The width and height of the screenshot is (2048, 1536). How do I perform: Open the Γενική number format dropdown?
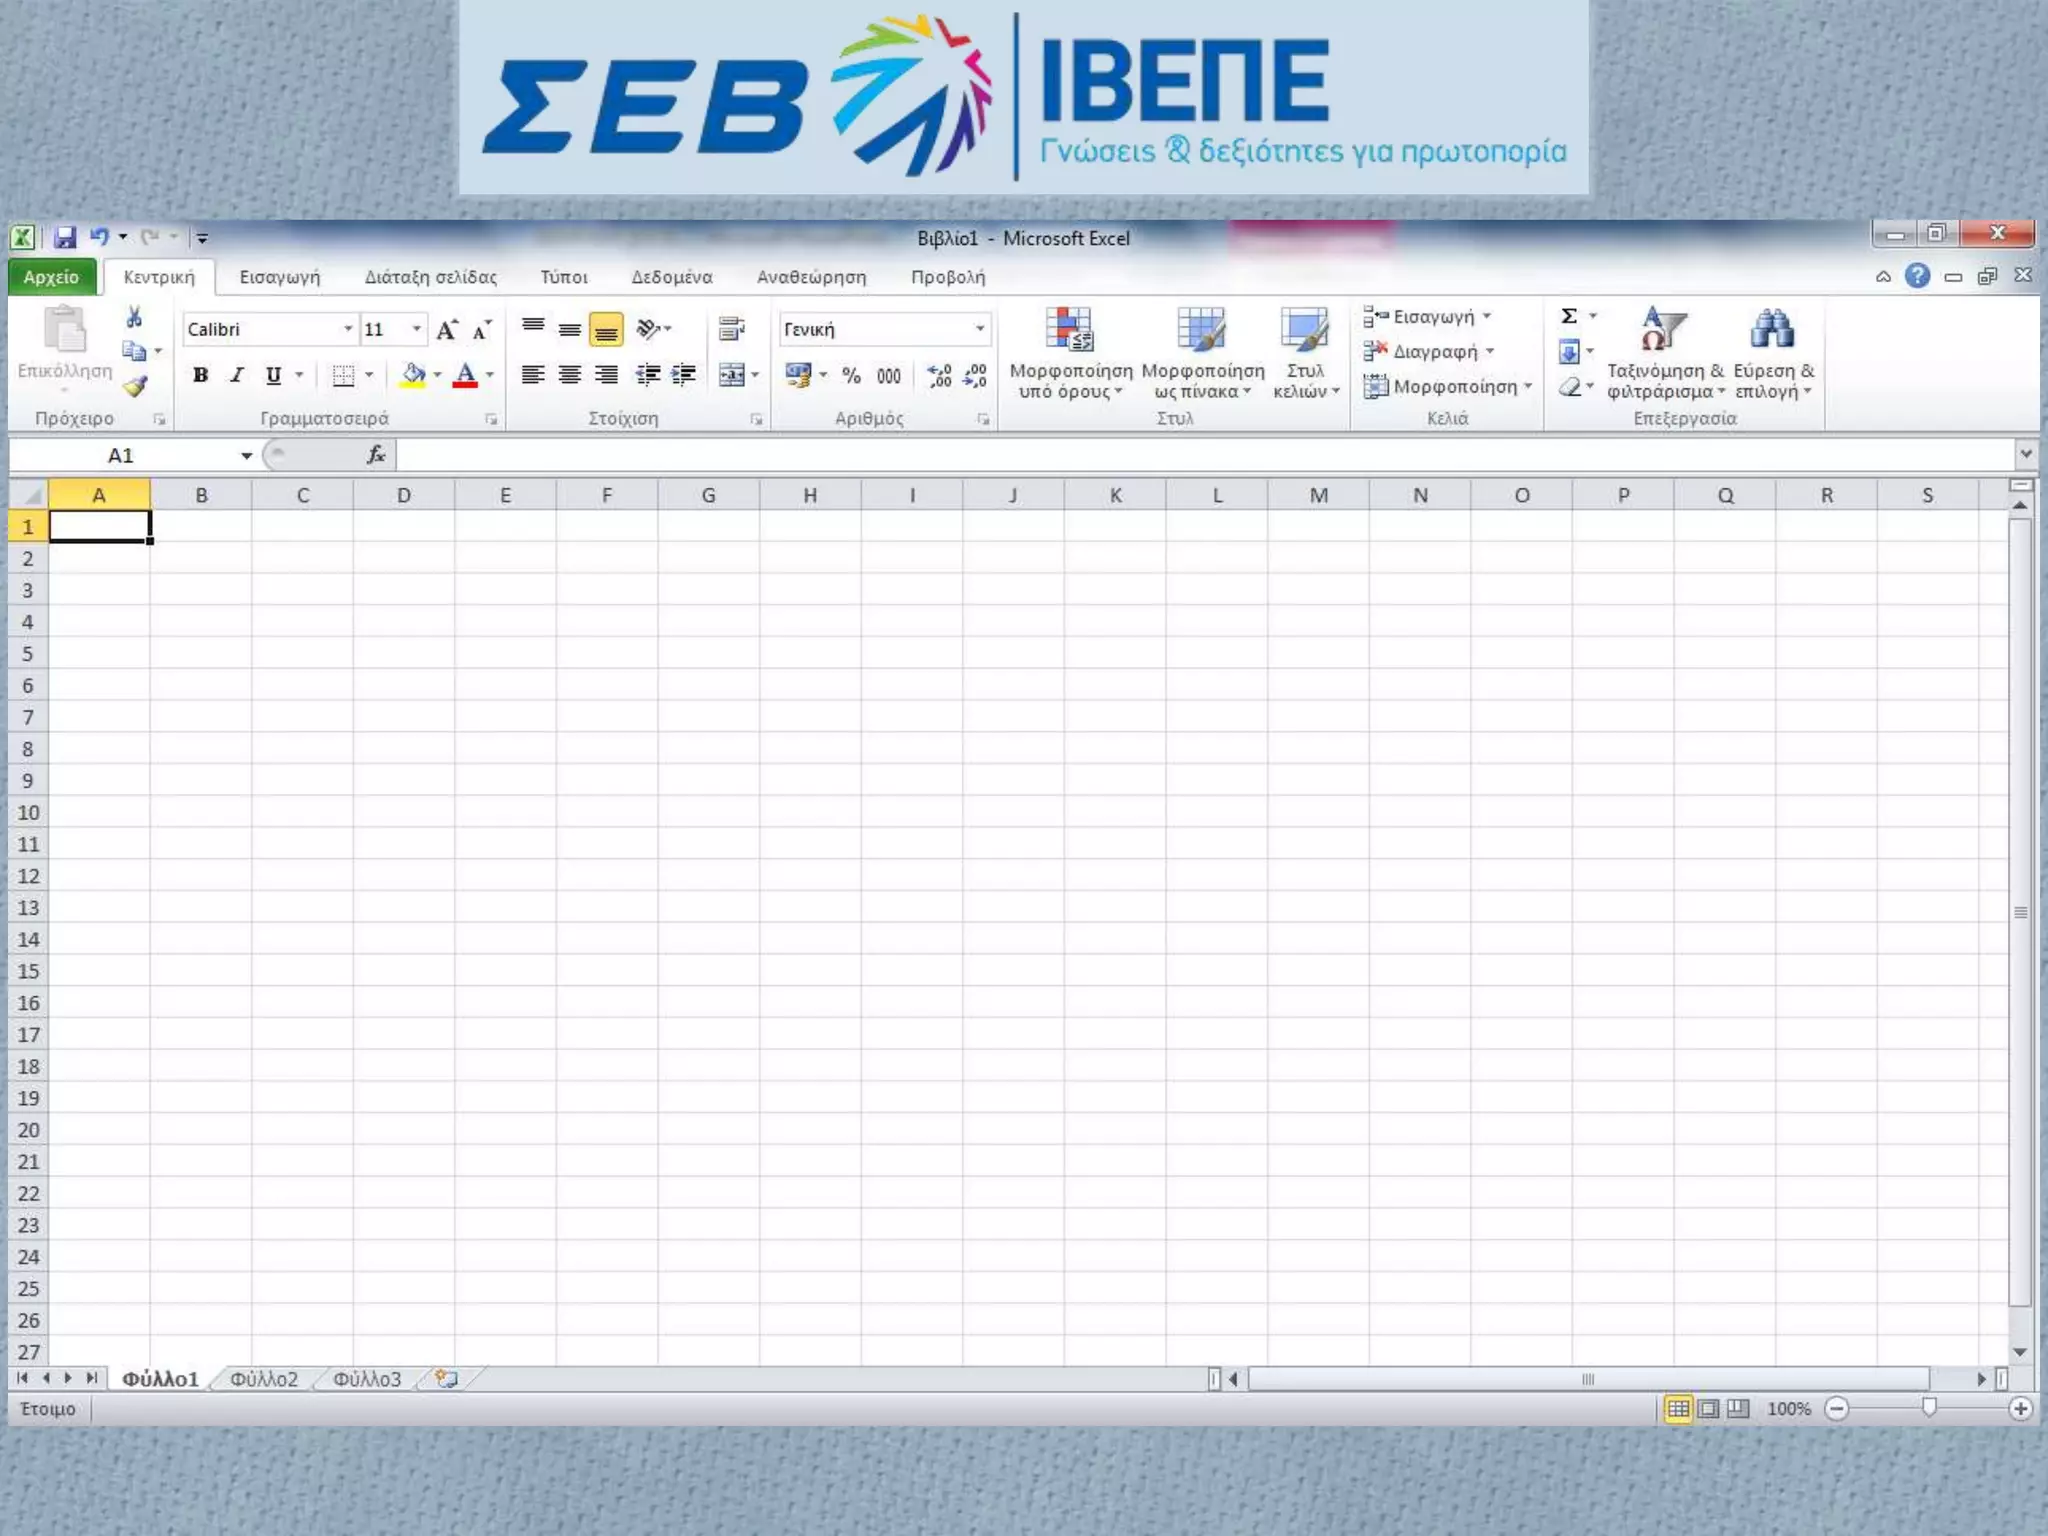(979, 329)
